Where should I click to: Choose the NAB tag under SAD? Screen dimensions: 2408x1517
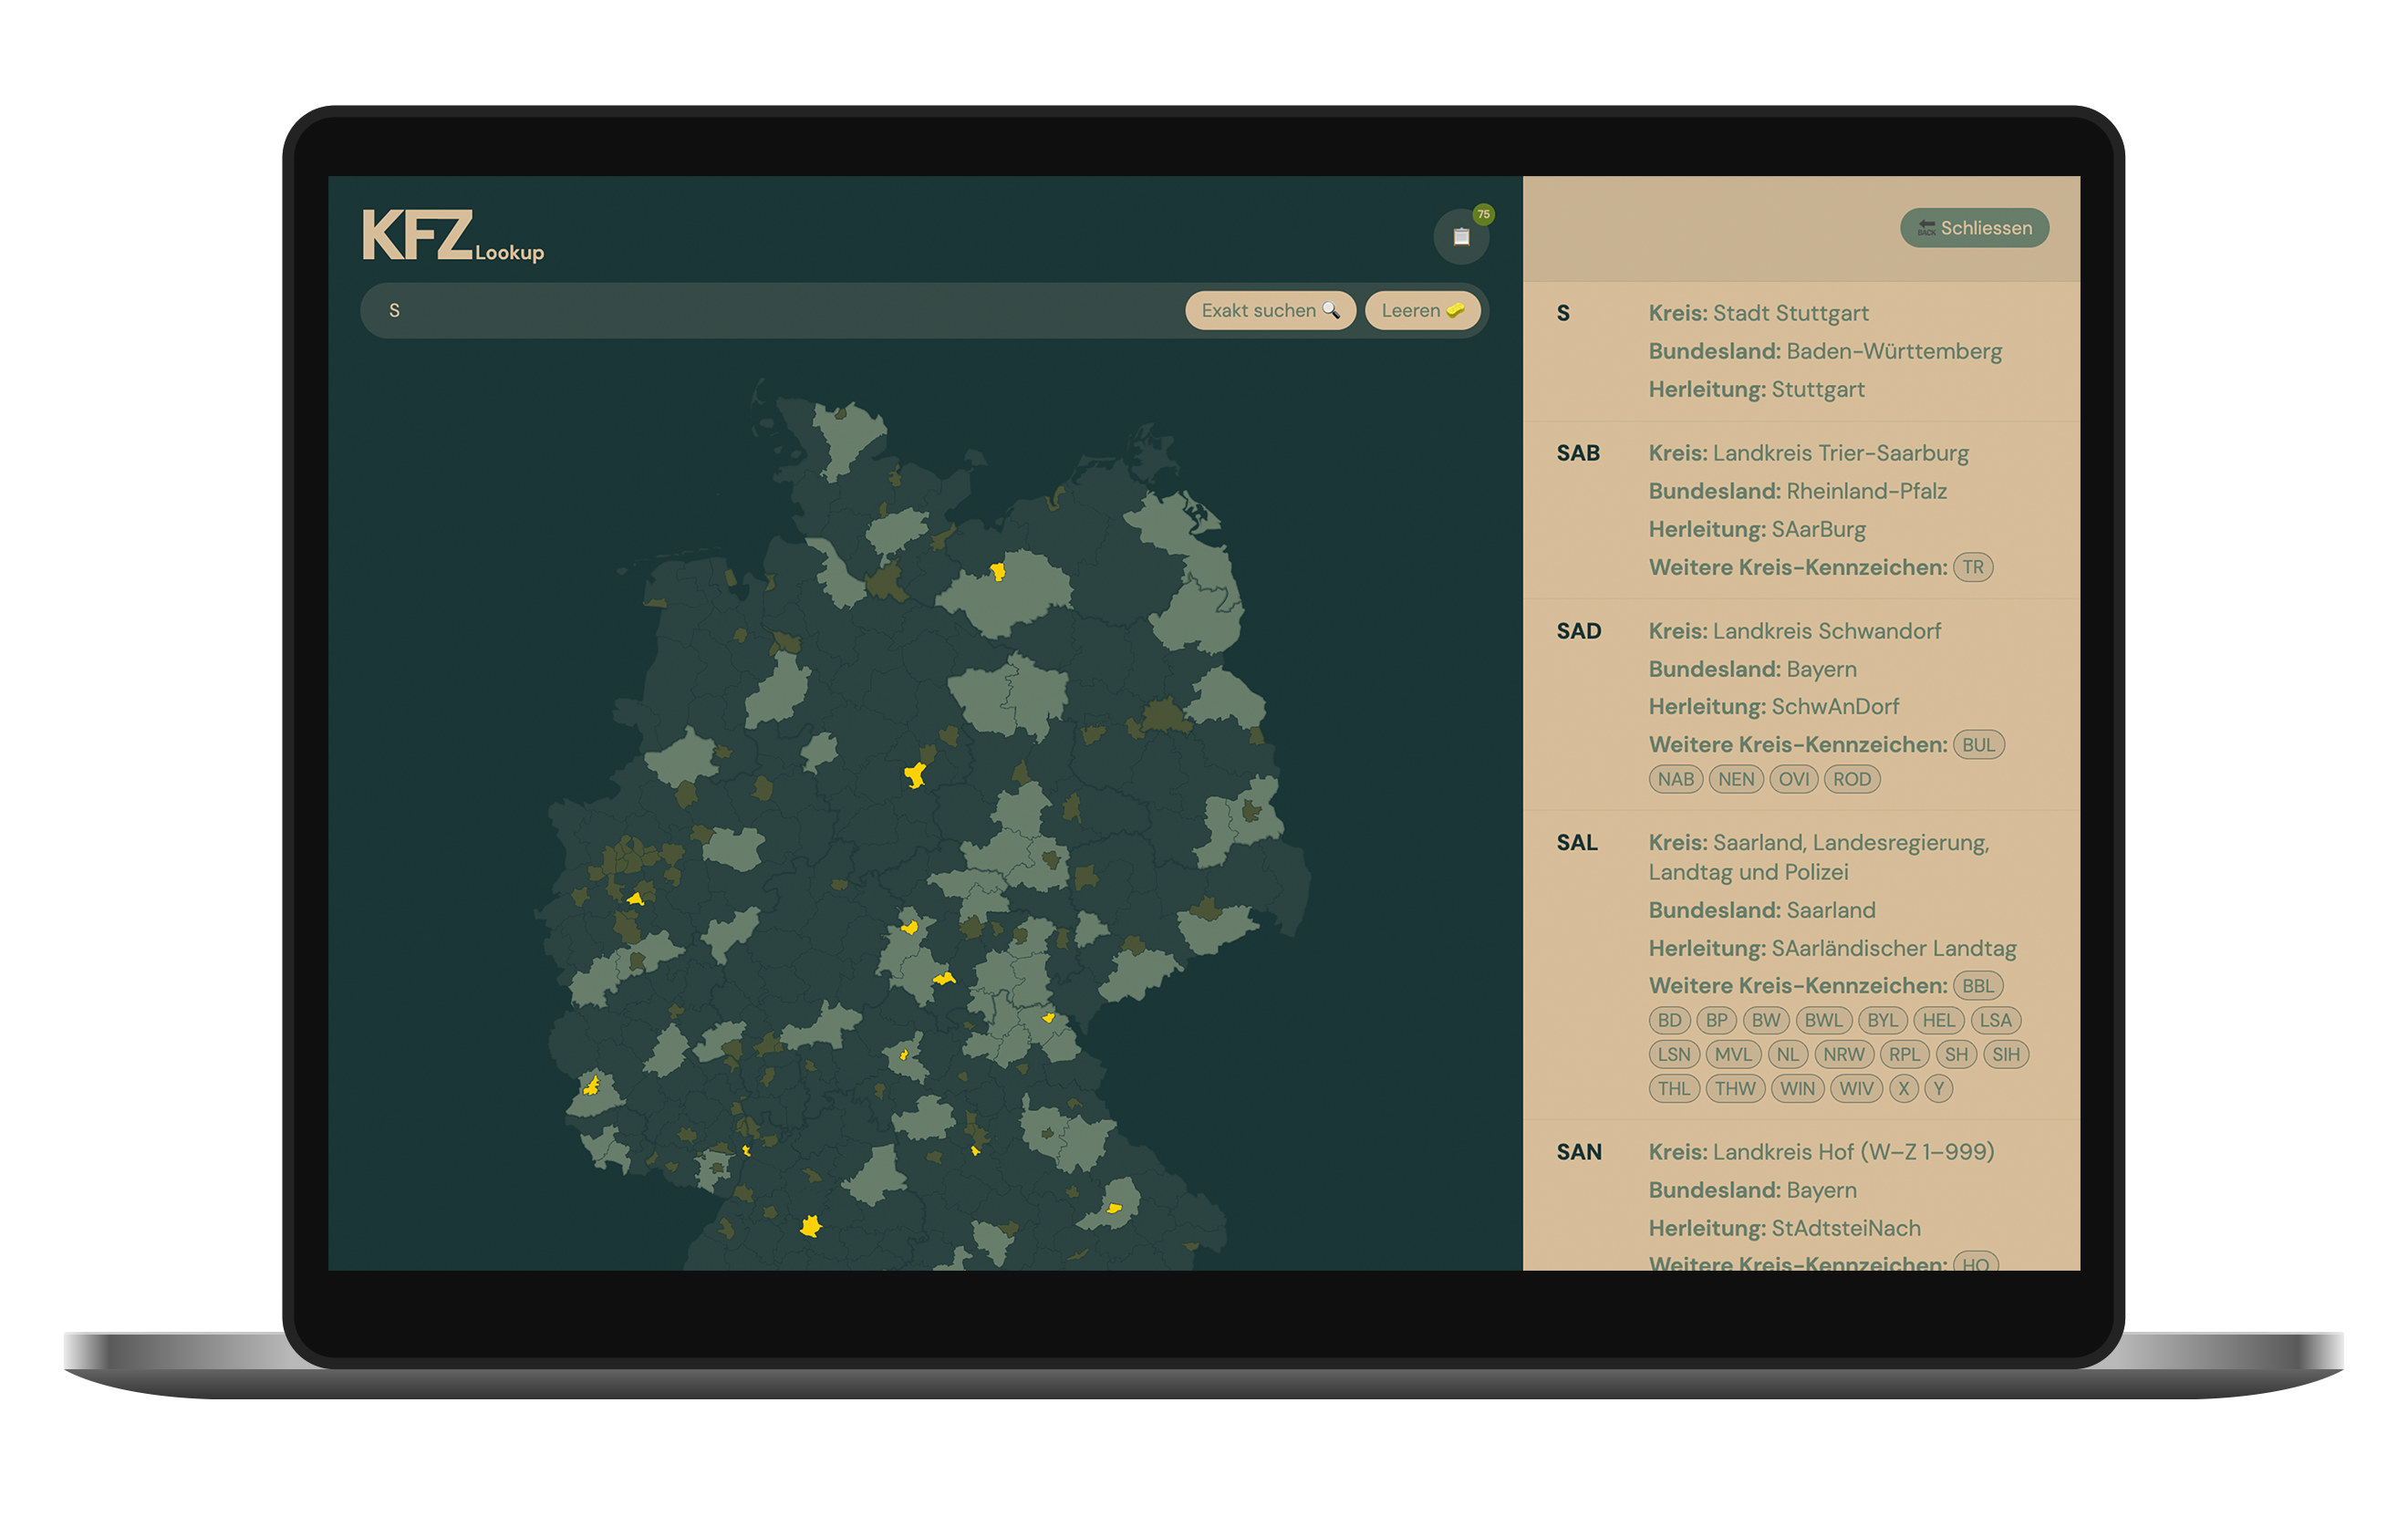click(1675, 780)
